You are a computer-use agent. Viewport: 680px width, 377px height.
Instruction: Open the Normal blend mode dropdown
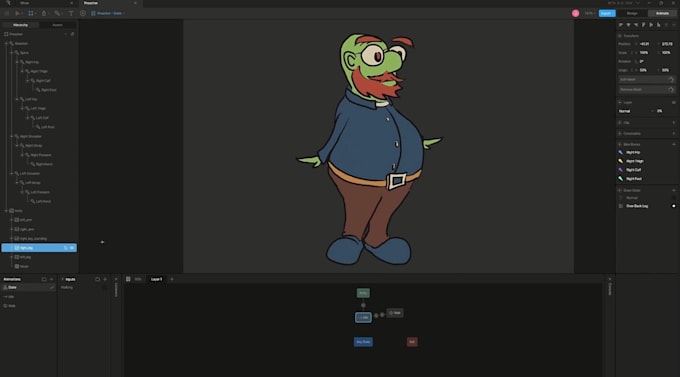[x=635, y=111]
